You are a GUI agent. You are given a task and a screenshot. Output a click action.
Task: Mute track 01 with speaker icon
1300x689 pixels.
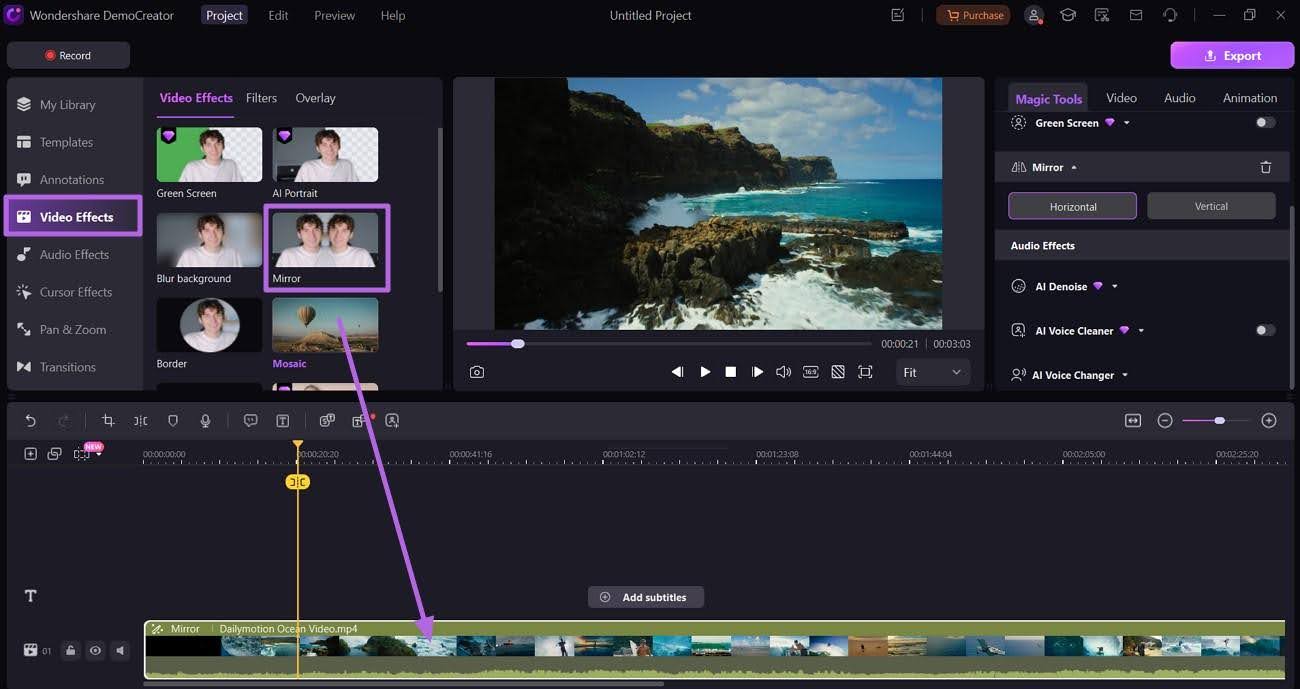(x=121, y=651)
